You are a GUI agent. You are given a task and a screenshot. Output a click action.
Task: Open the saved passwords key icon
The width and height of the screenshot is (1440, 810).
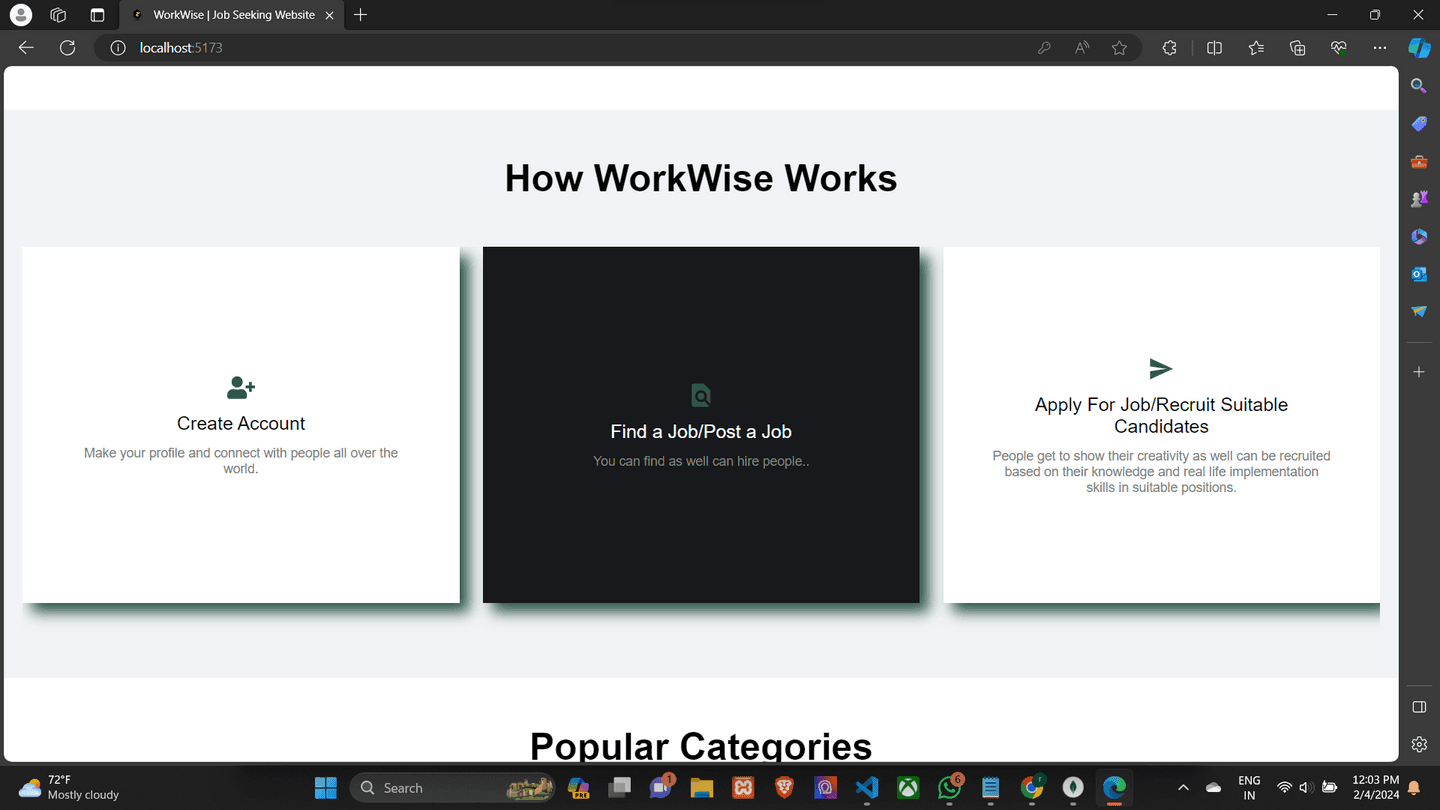1044,47
